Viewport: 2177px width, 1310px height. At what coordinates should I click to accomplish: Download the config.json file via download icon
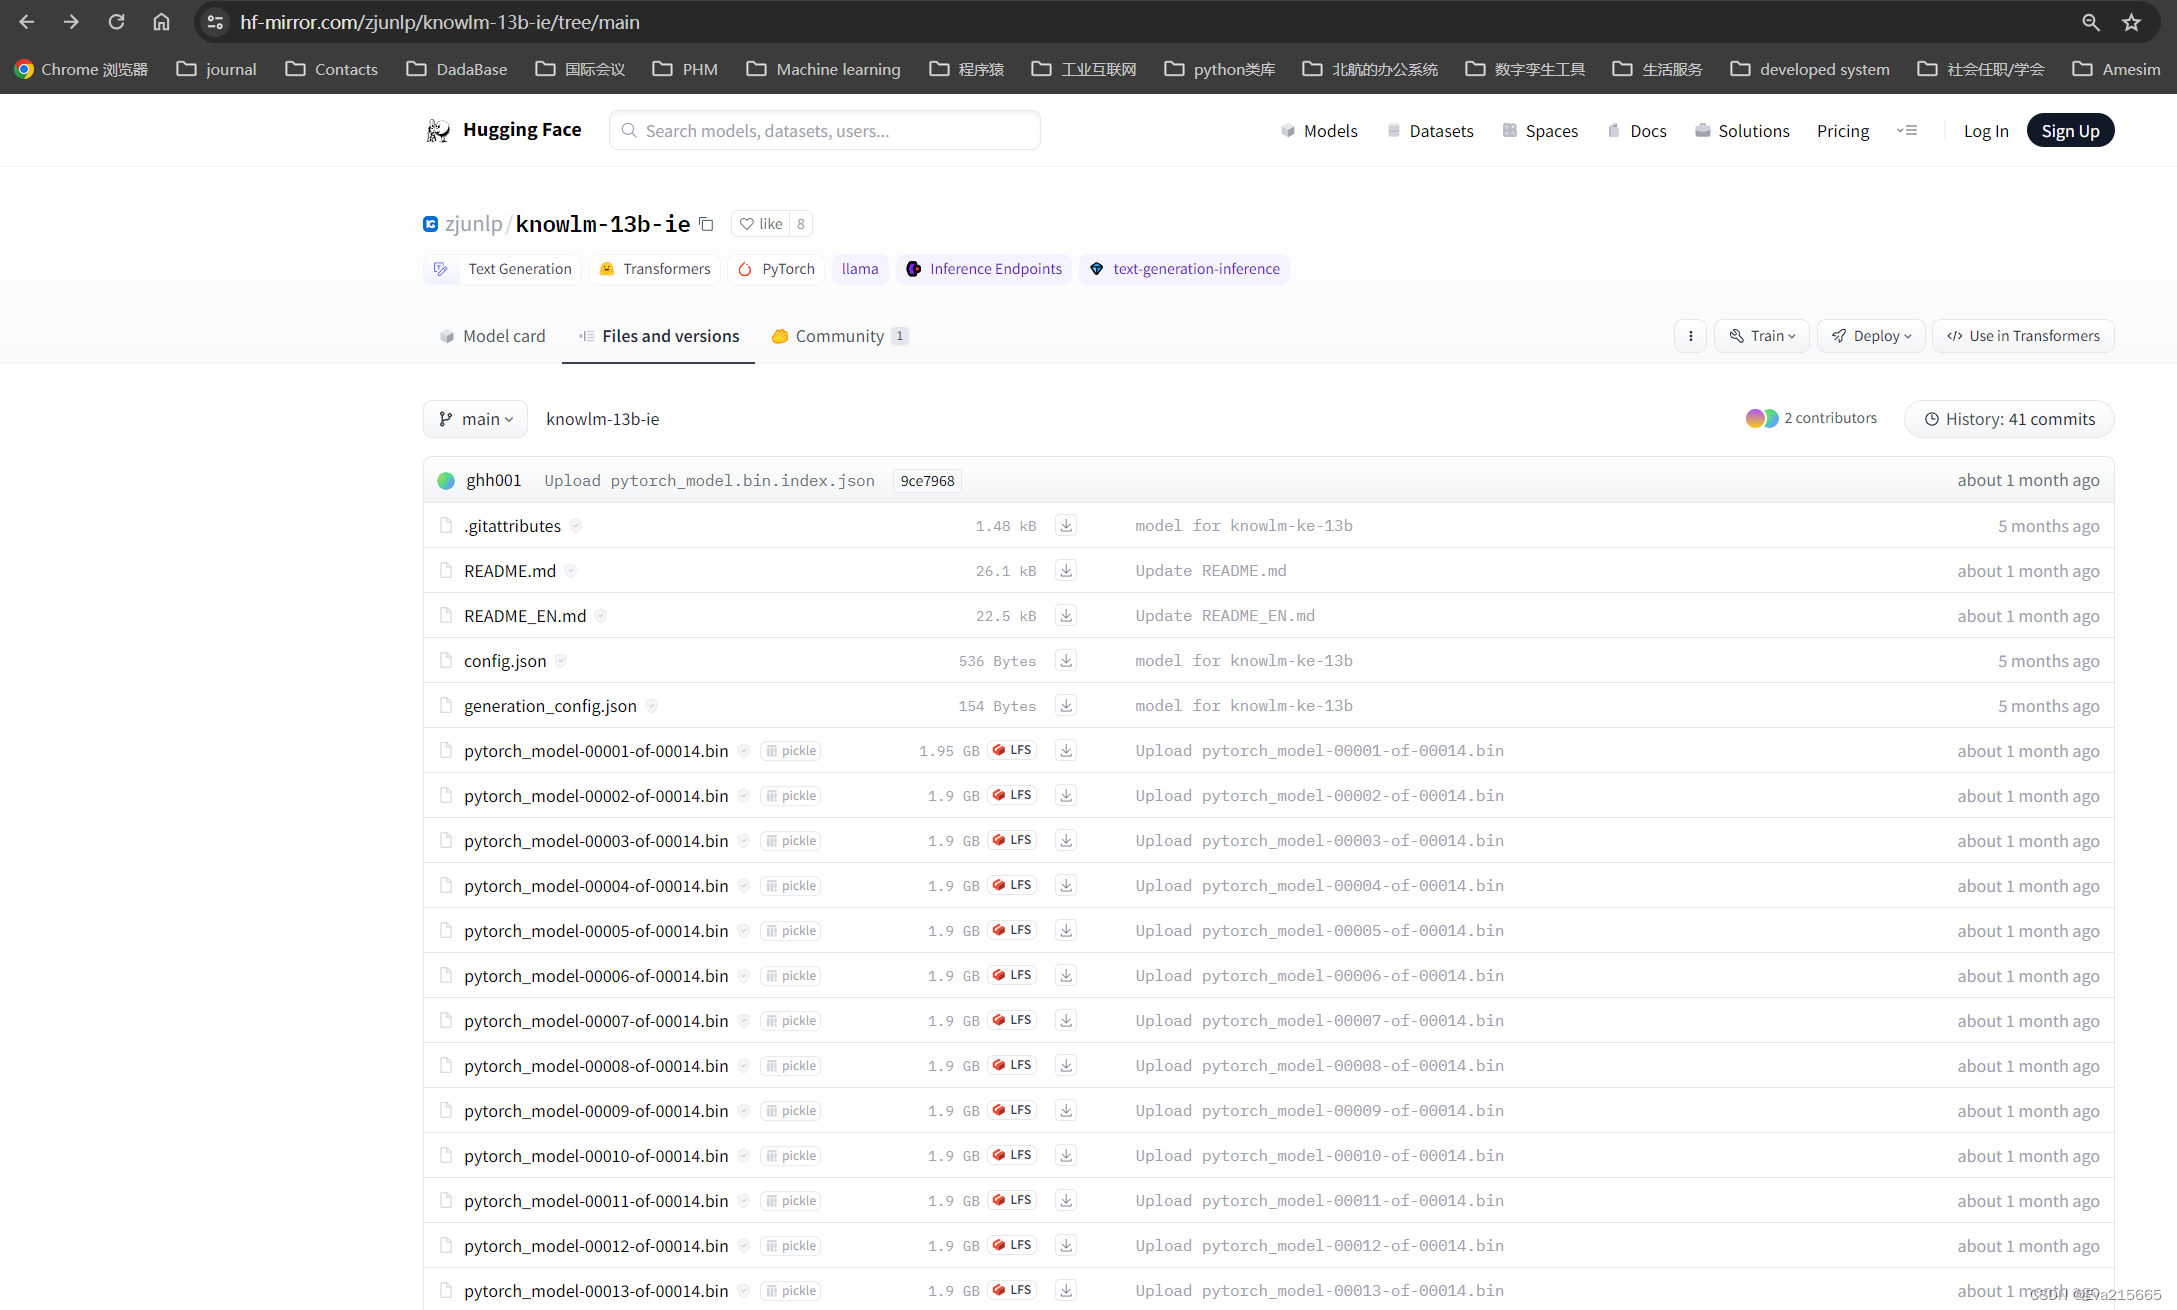pos(1066,660)
